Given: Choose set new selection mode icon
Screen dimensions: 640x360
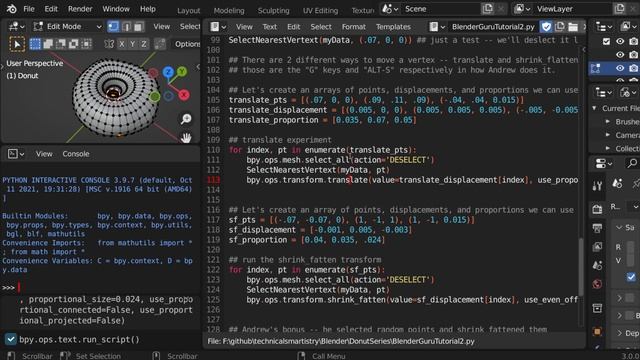Looking at the screenshot, I should point(35,44).
